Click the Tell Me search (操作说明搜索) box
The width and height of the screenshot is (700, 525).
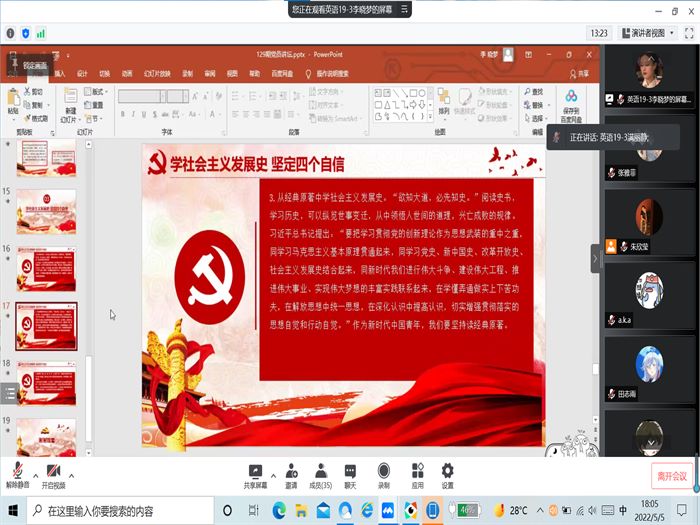(327, 74)
